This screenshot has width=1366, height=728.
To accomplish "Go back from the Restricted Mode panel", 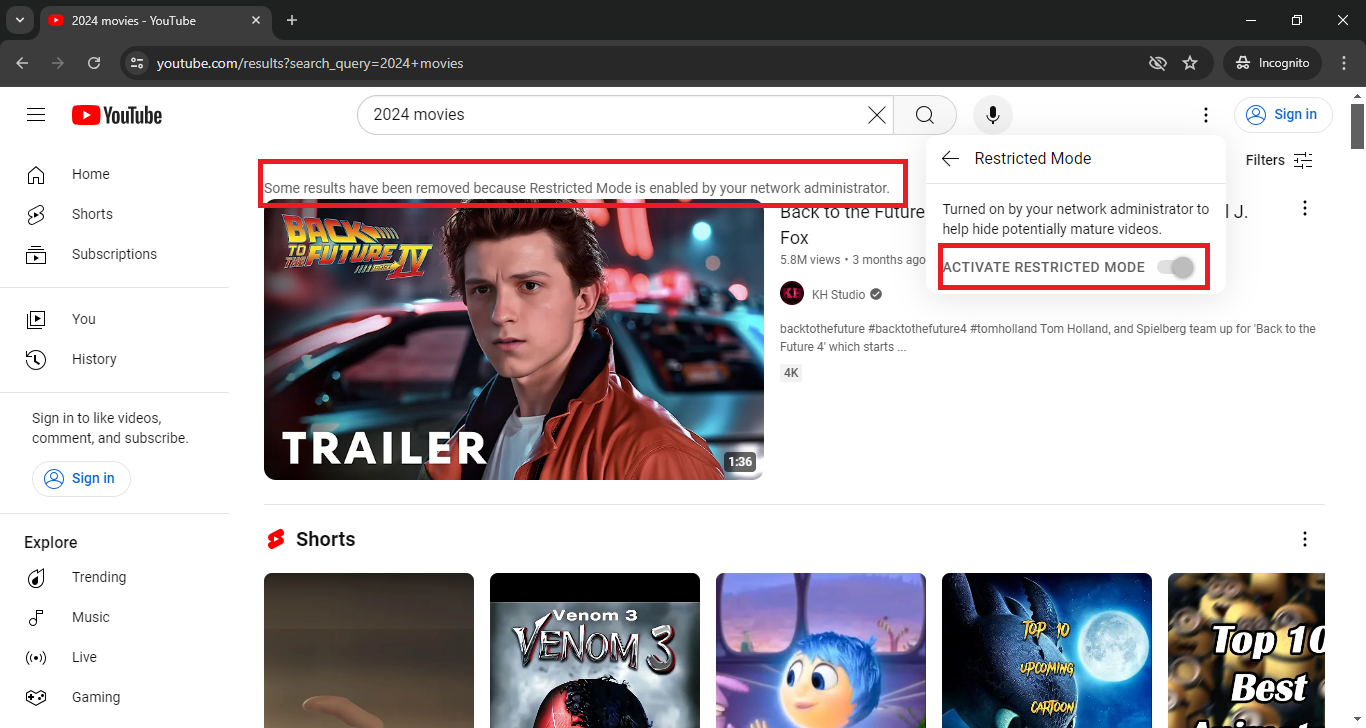I will (950, 159).
